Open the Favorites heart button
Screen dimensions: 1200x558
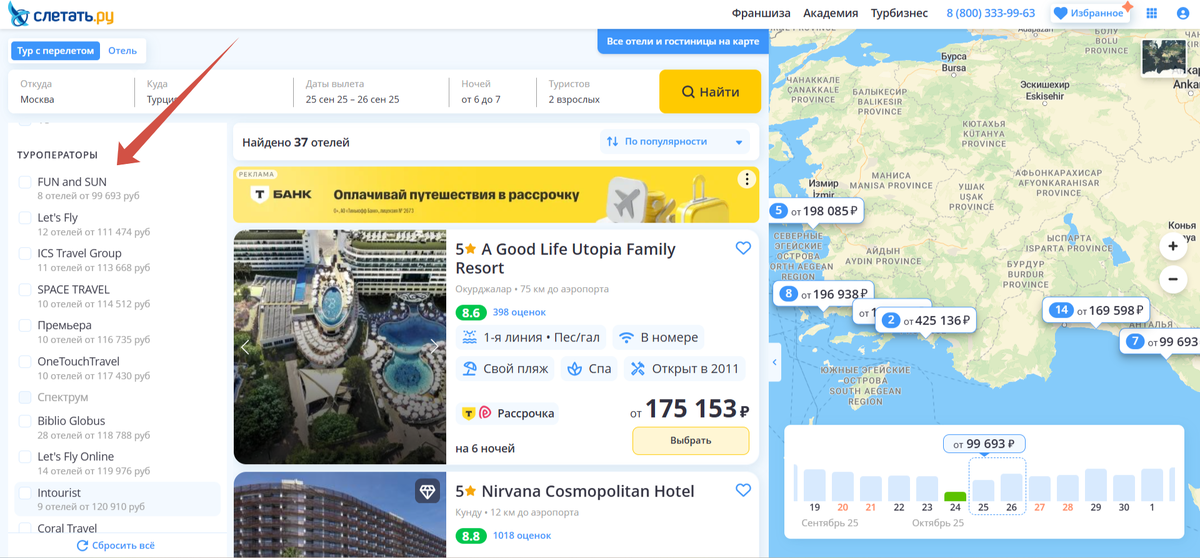click(x=1088, y=13)
